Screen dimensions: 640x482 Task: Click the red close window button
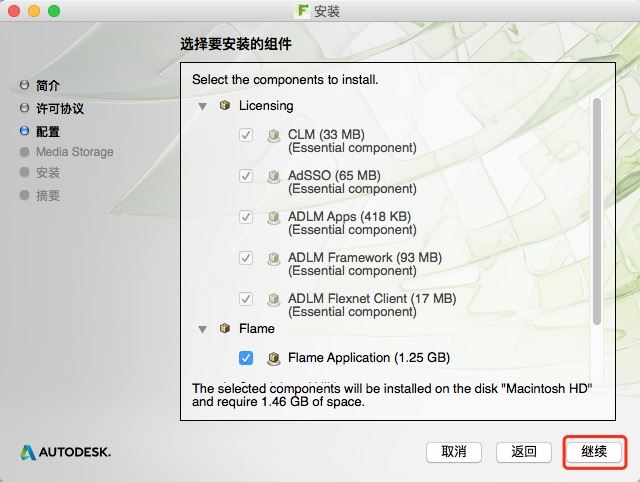click(14, 11)
